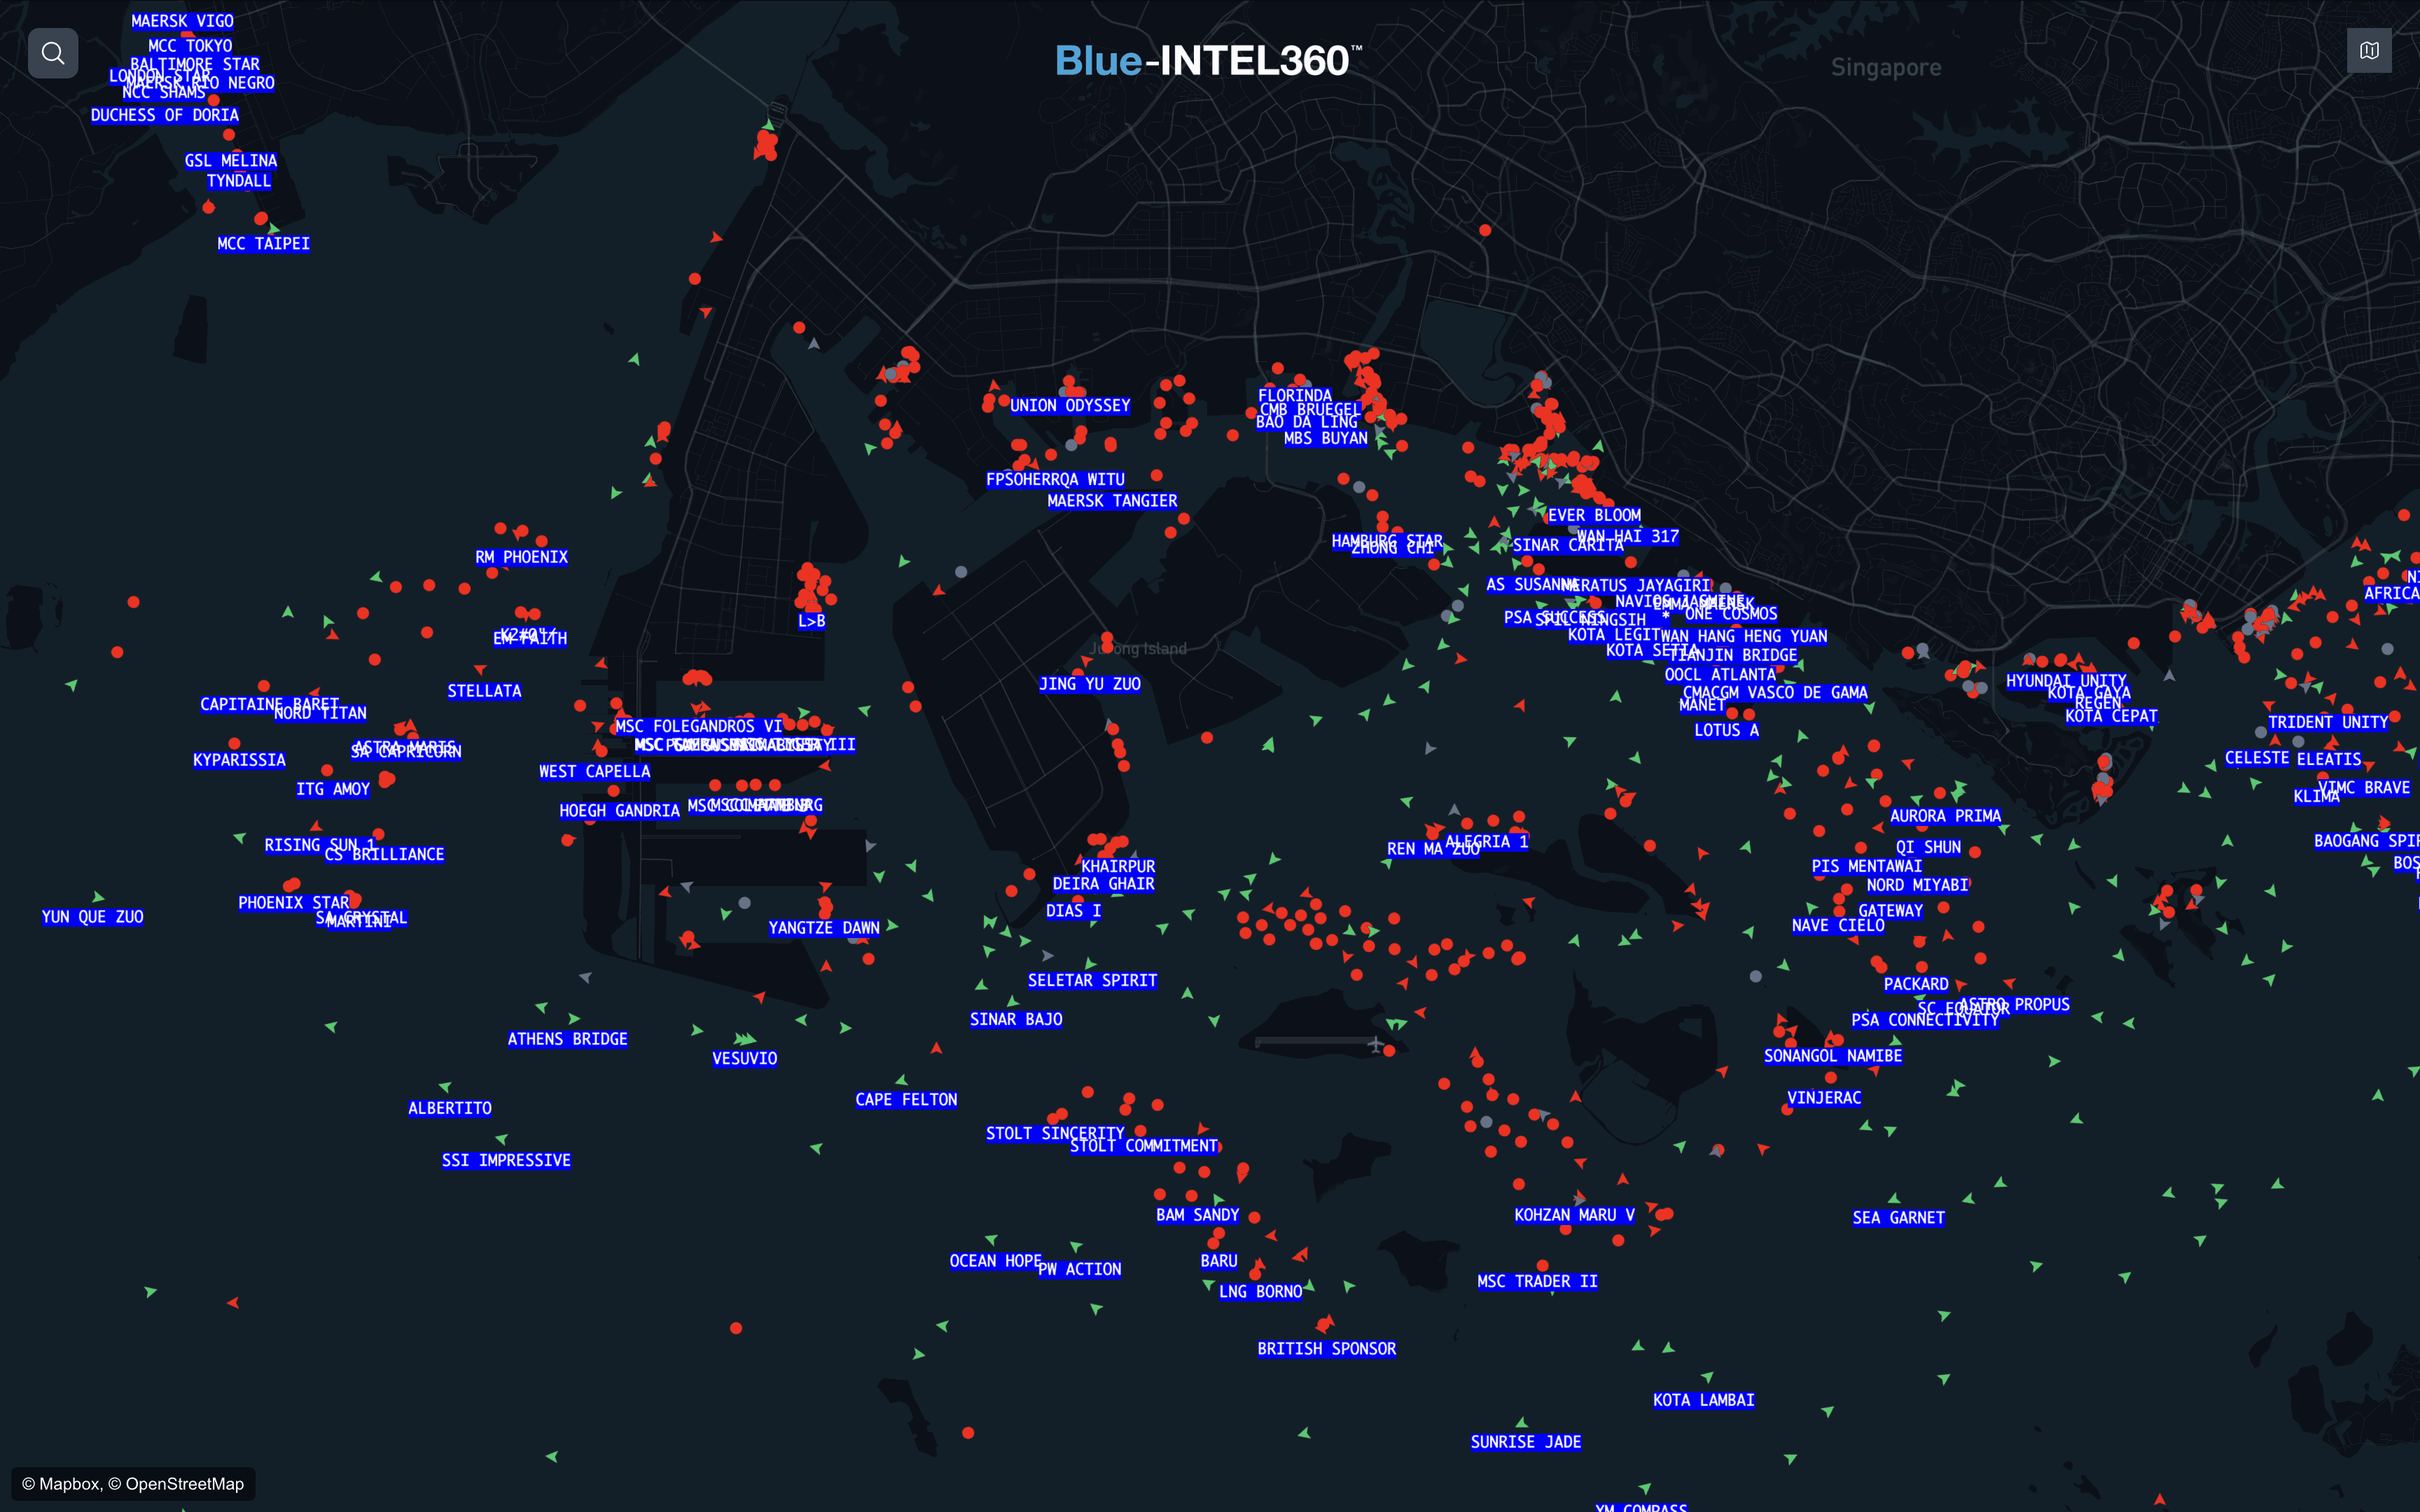Click the UNION ODYSSEY ship label
This screenshot has height=1512, width=2420.
click(1069, 406)
